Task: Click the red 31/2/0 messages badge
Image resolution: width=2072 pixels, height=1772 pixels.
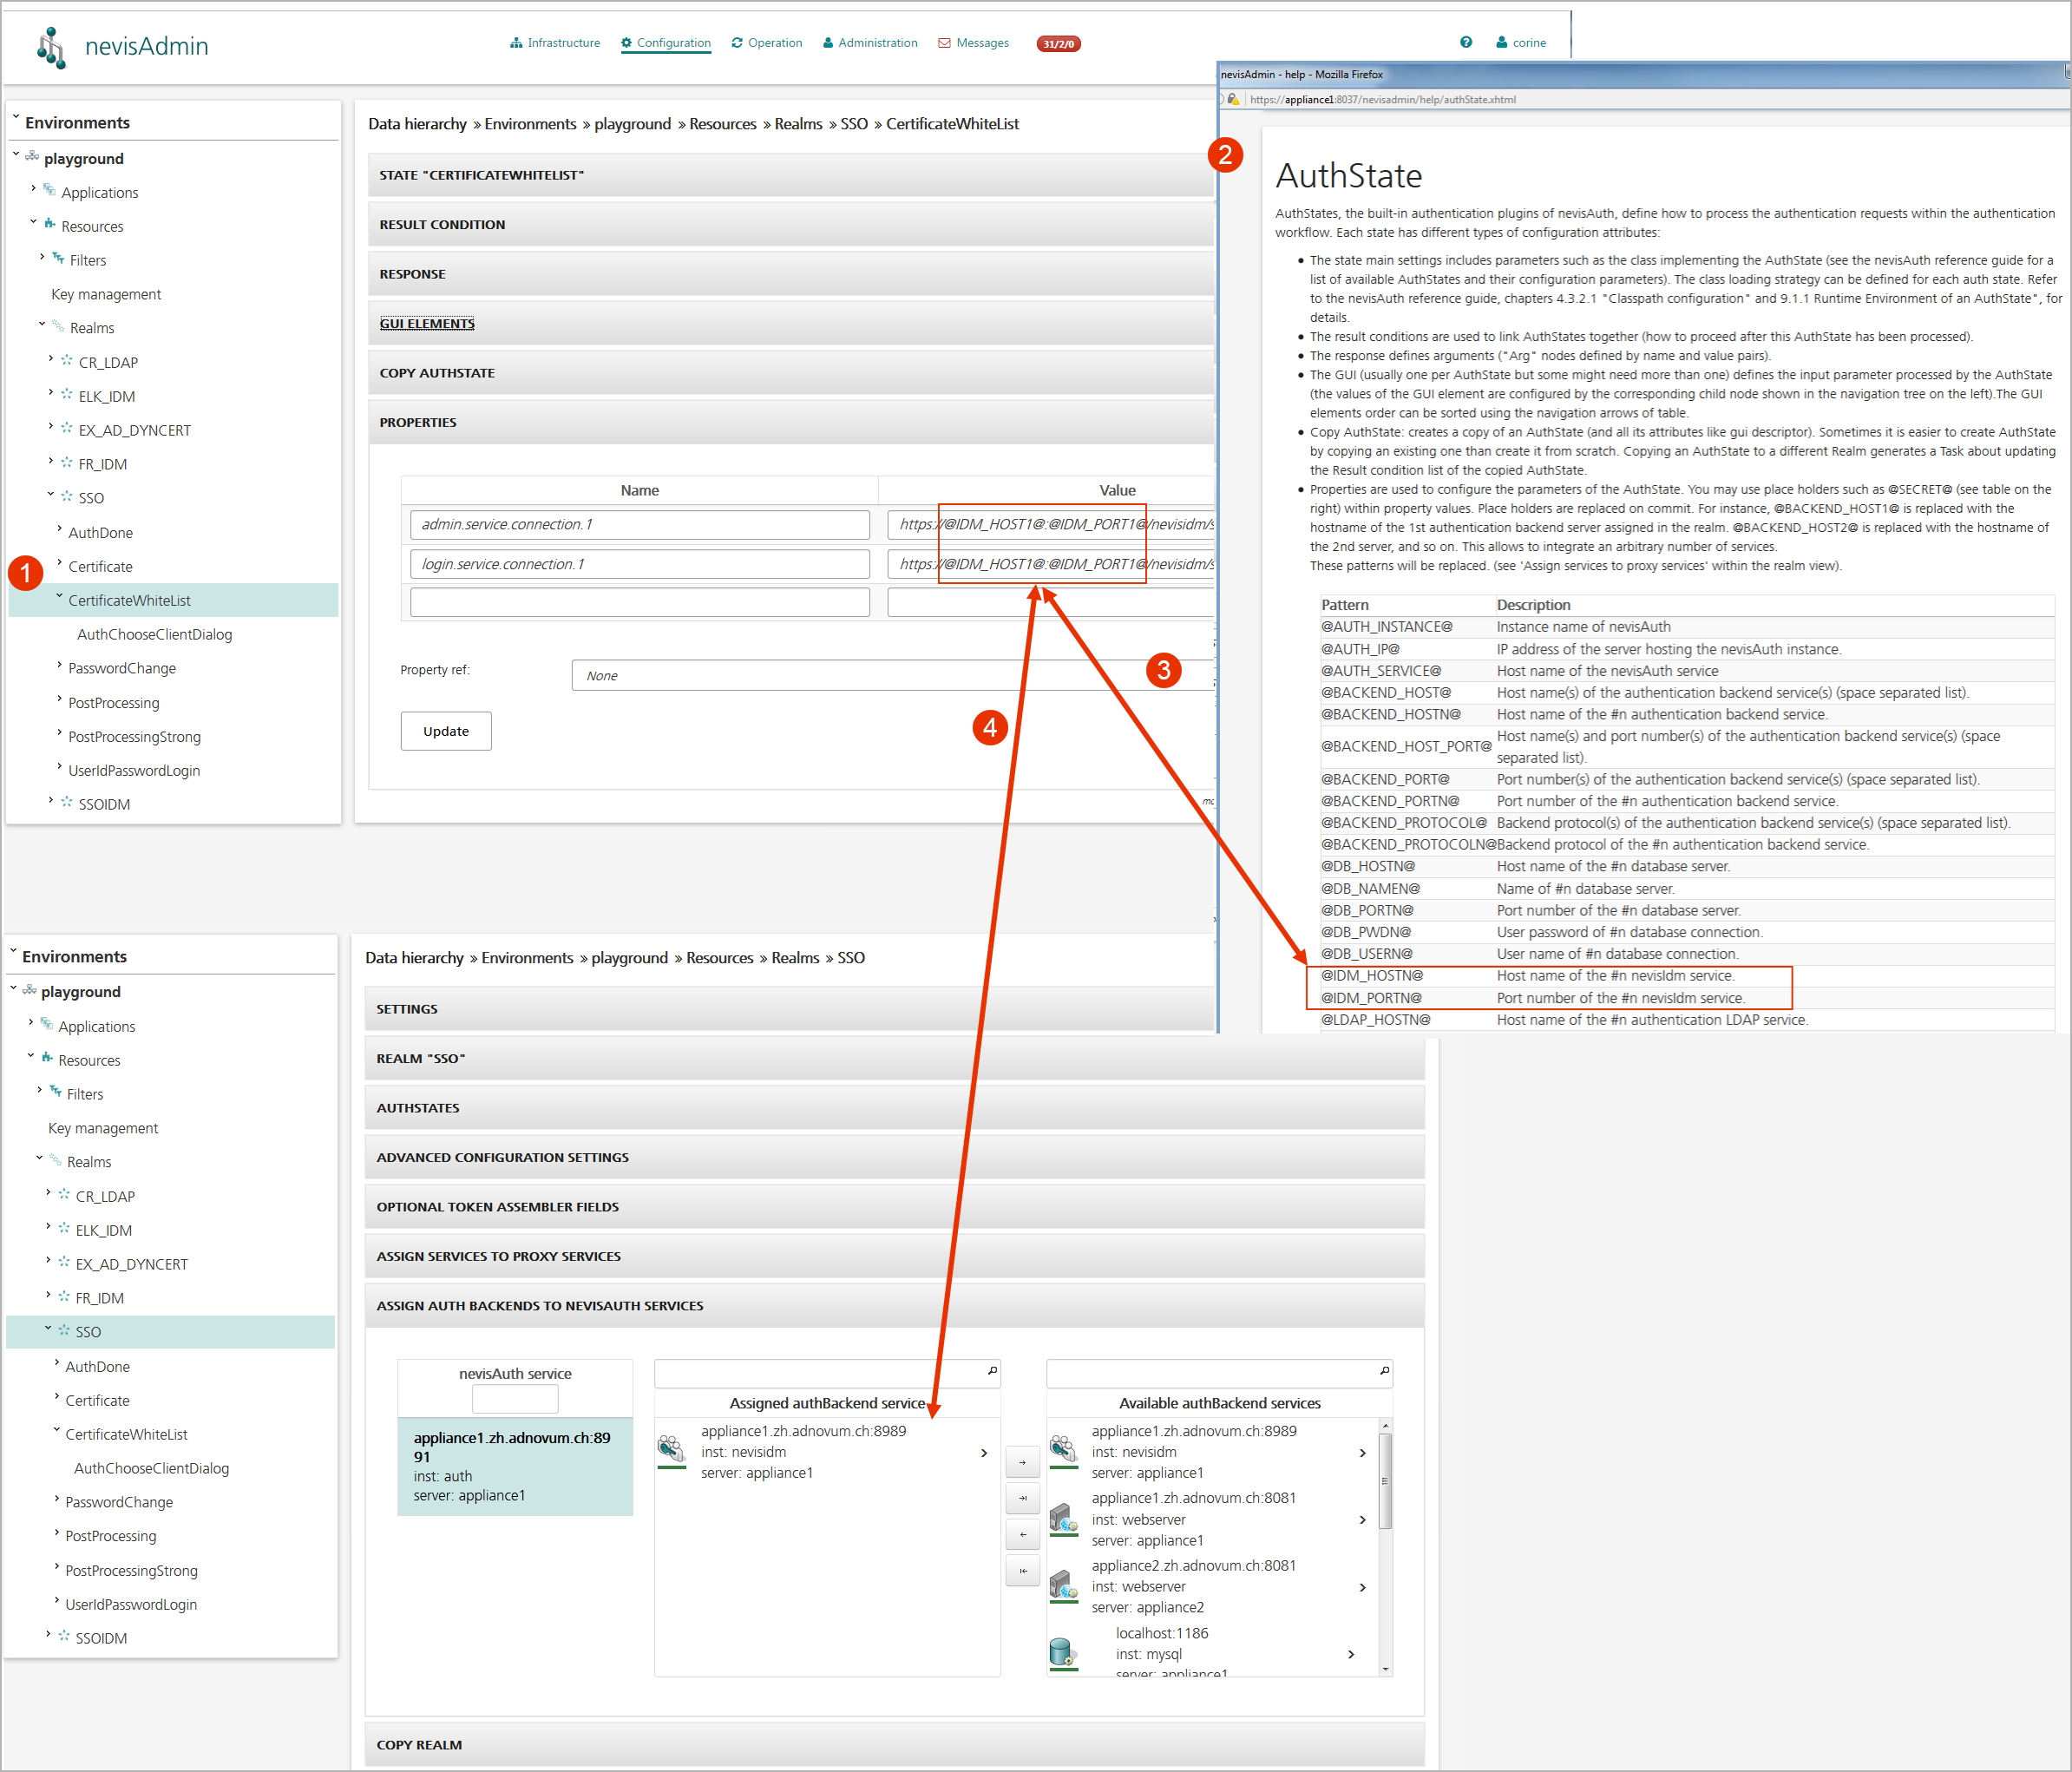Action: (x=1058, y=43)
